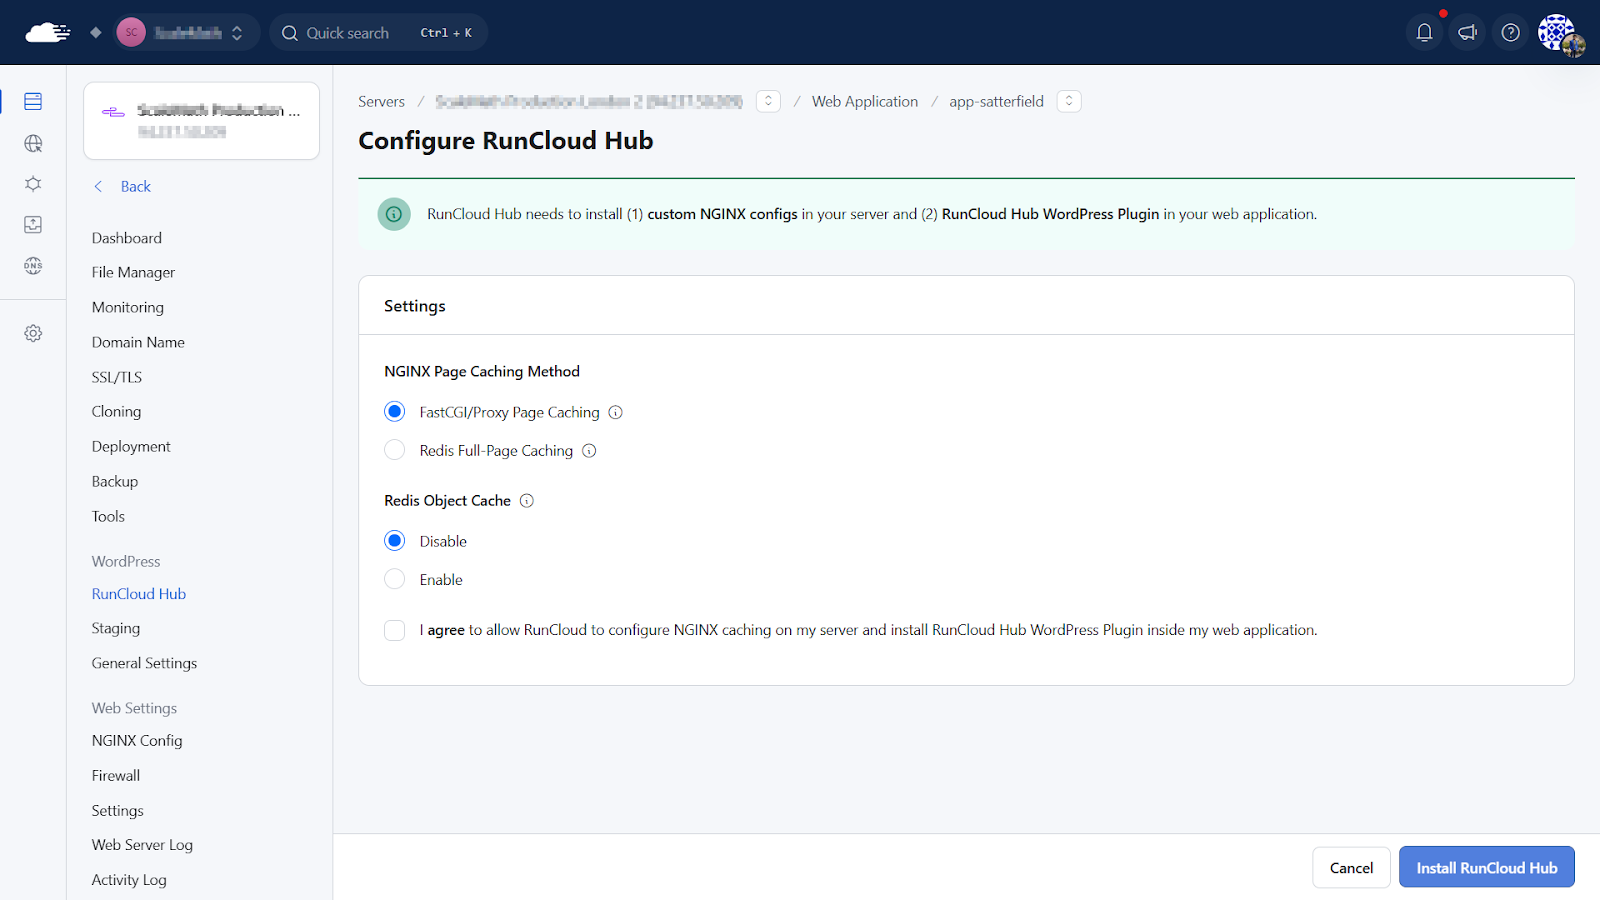Click the servers icon in left rail
This screenshot has height=900, width=1600.
click(x=33, y=101)
